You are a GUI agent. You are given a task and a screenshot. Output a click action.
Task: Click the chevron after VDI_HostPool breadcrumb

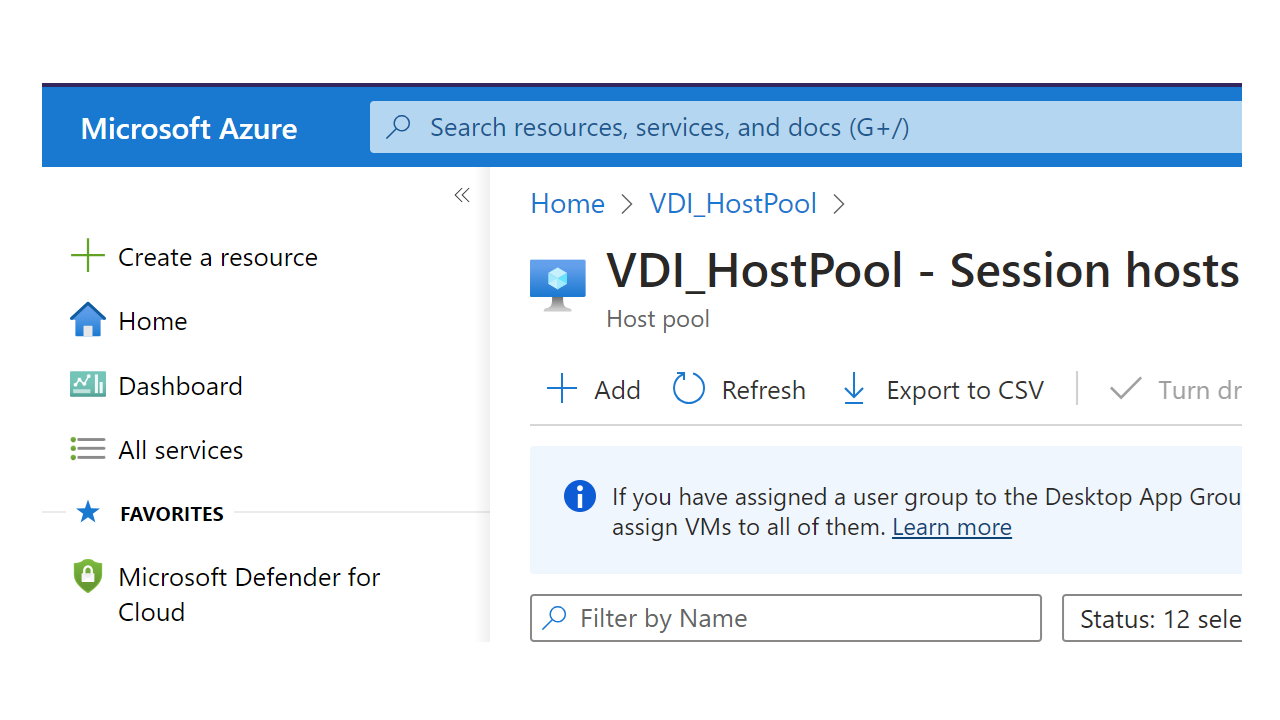[839, 204]
